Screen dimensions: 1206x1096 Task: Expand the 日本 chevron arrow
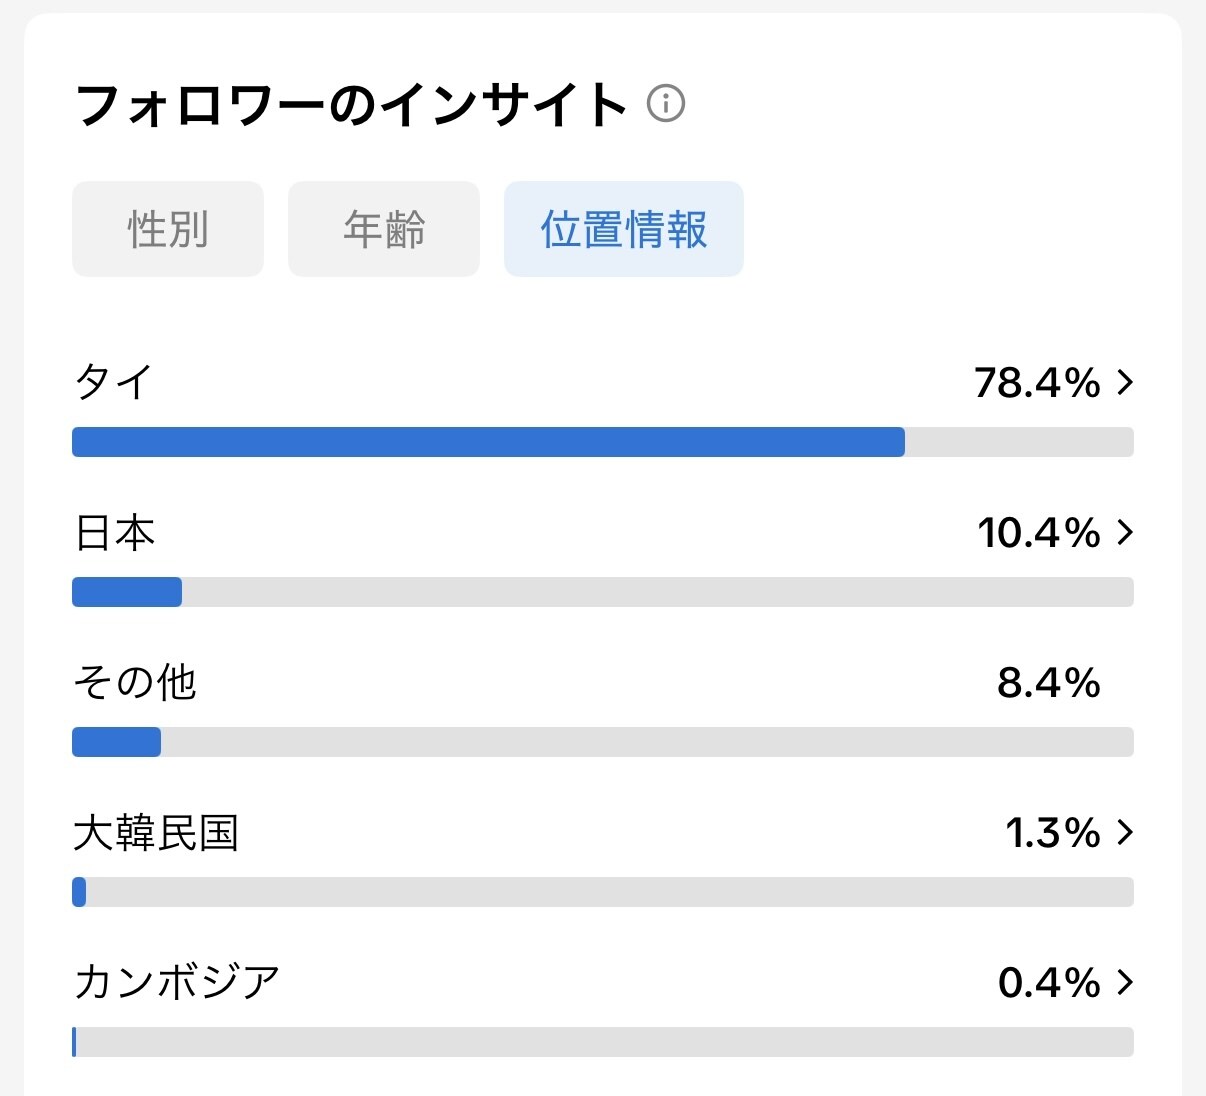(1125, 532)
